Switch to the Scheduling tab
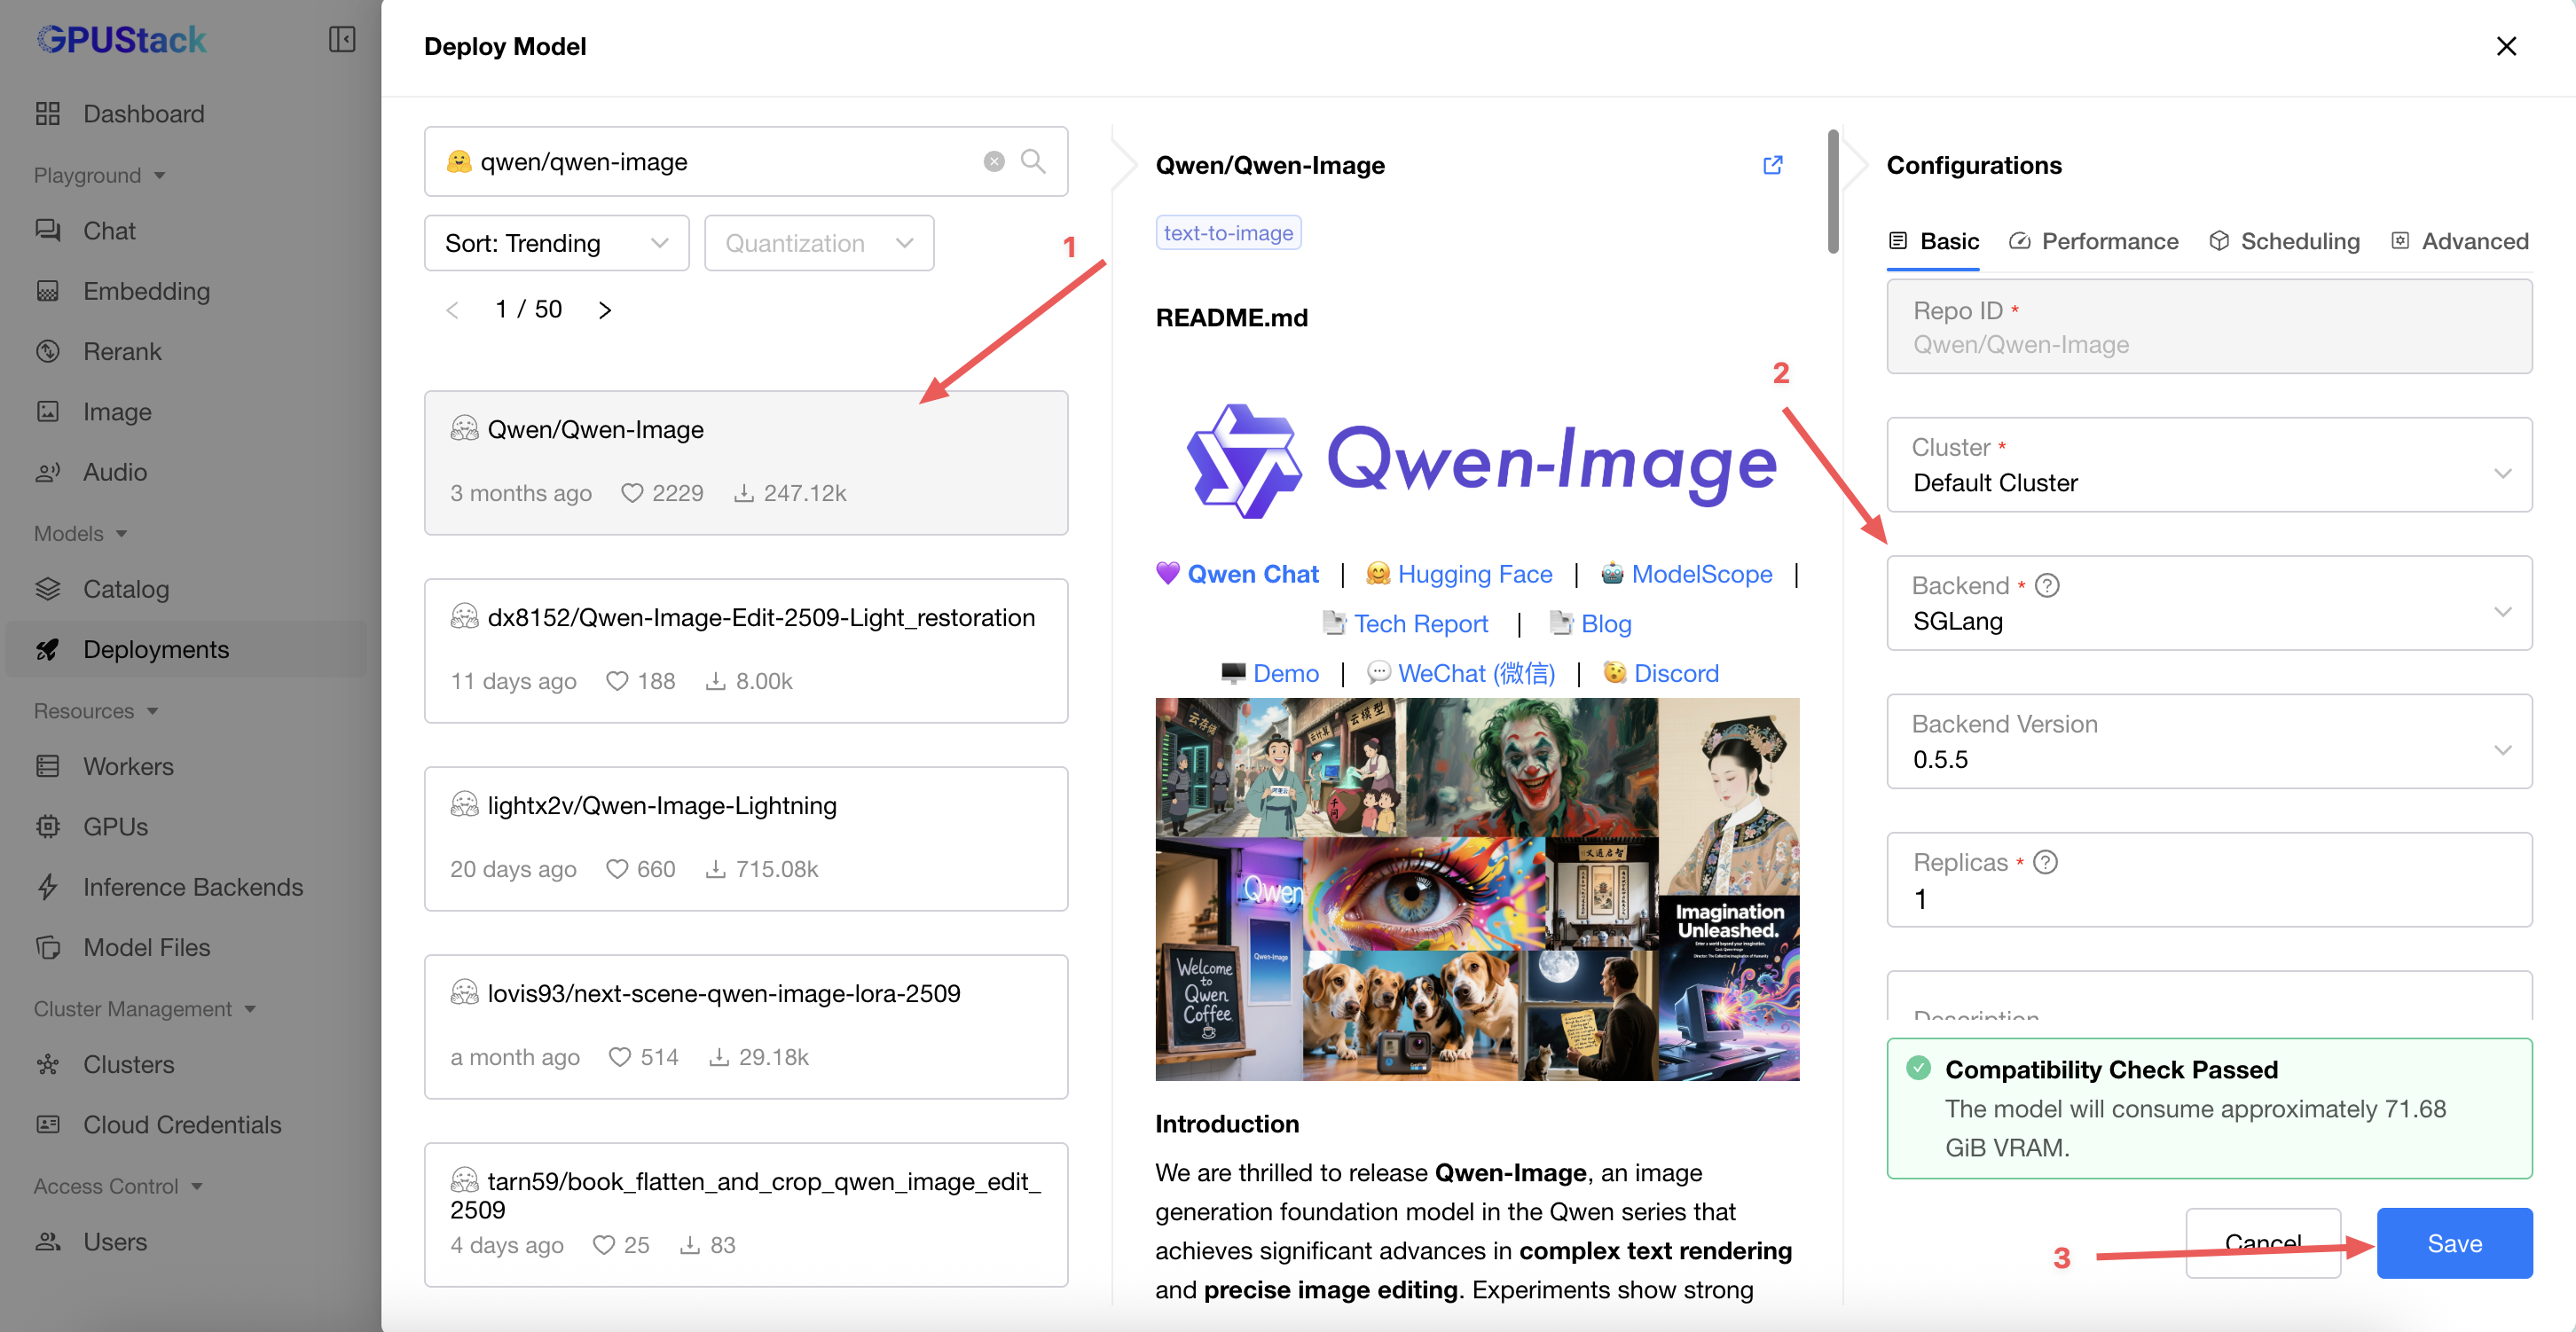This screenshot has width=2576, height=1332. coord(2284,241)
